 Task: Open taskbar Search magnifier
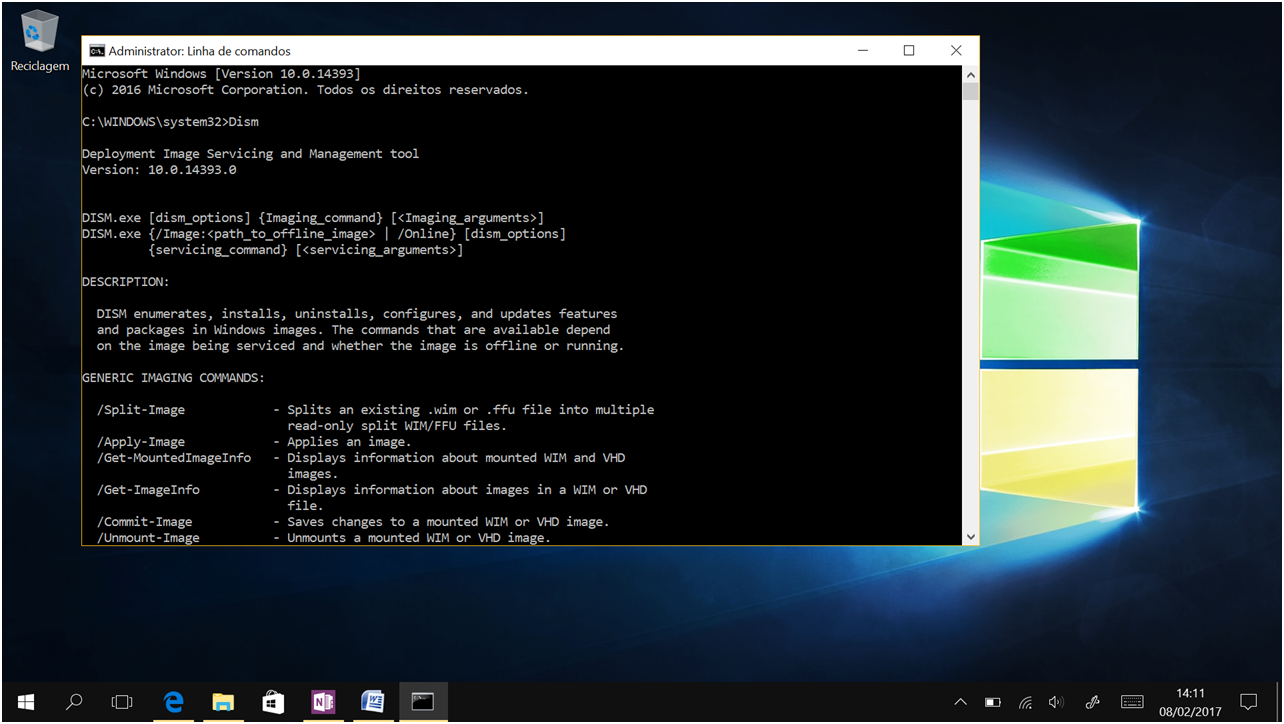[74, 702]
